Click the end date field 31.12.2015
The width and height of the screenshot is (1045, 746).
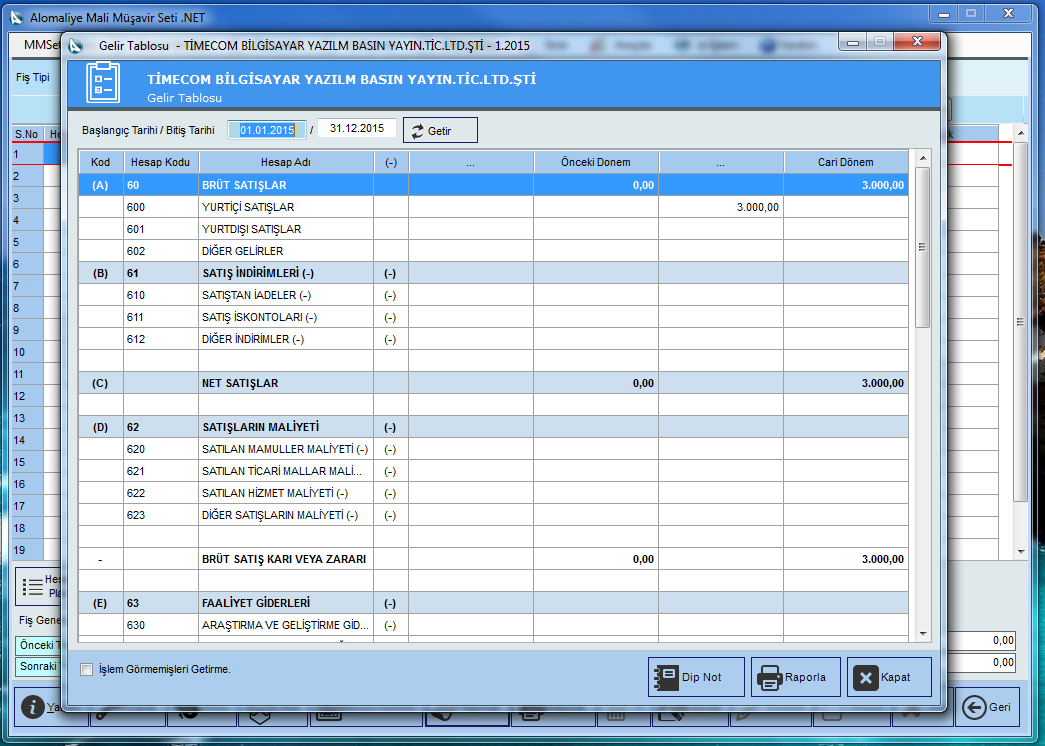[x=357, y=128]
